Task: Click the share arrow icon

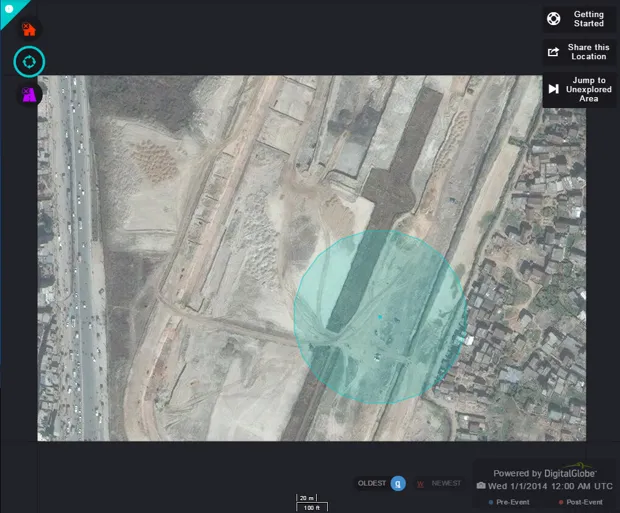Action: pyautogui.click(x=553, y=52)
